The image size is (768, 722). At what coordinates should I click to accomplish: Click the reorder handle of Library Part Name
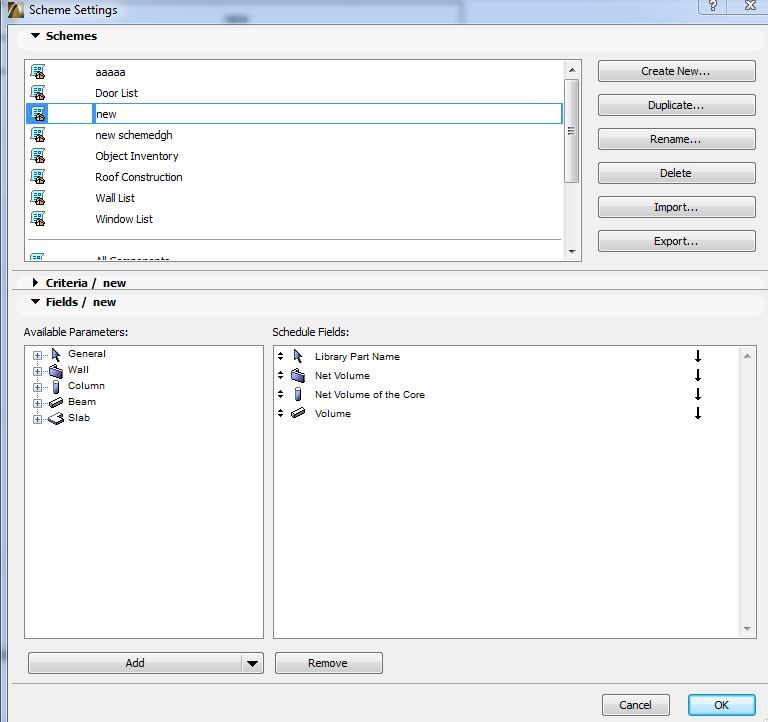pos(280,356)
